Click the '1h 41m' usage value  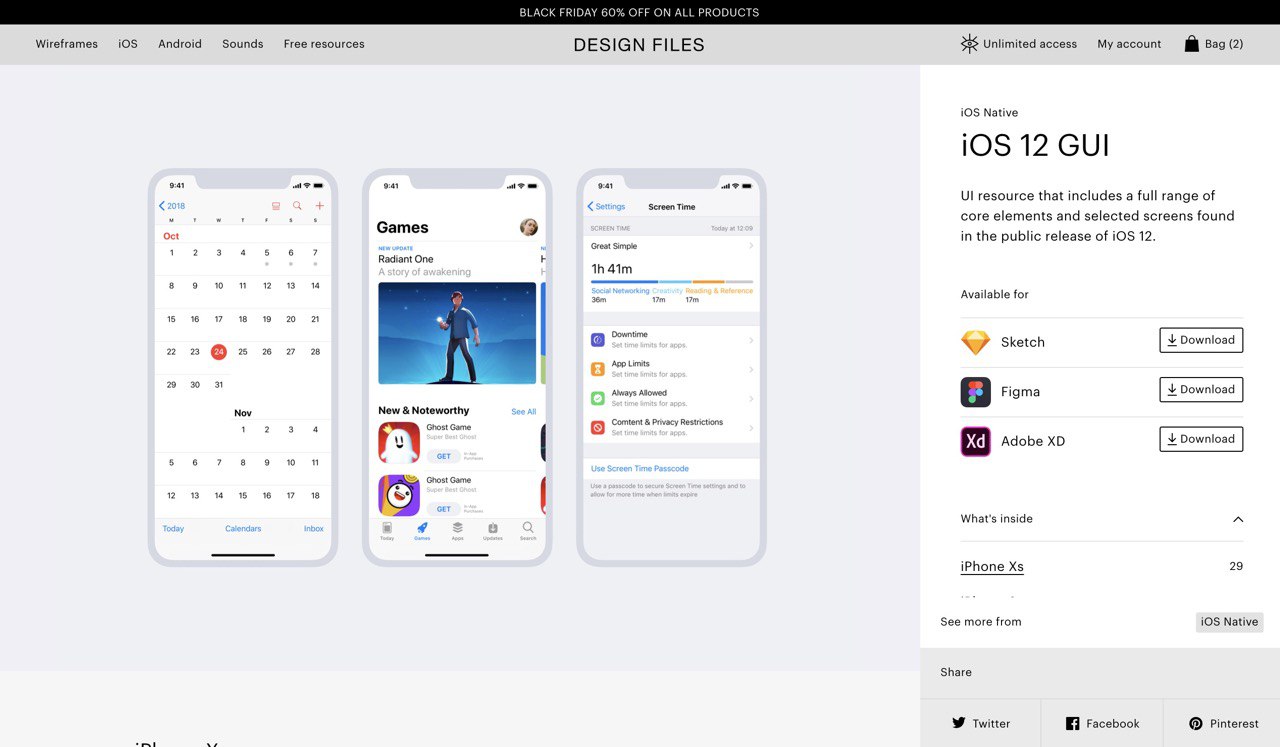point(612,269)
